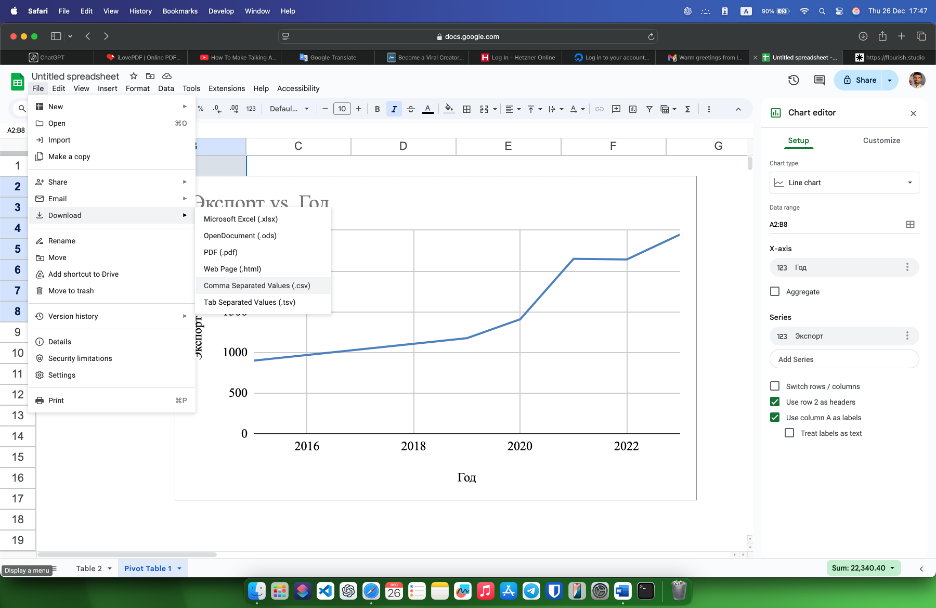Switch to the Customize tab

click(x=881, y=140)
